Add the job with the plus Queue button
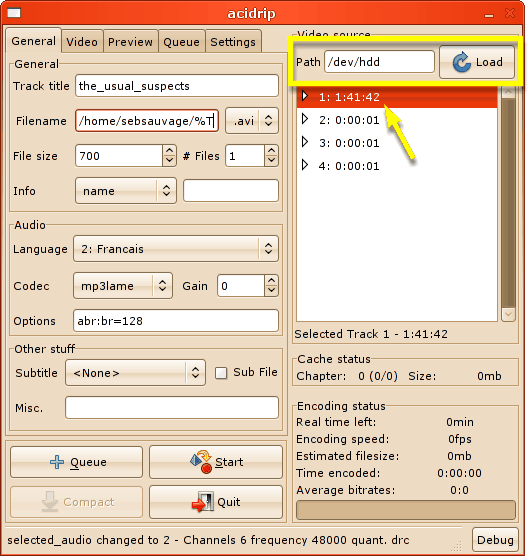 (x=77, y=462)
